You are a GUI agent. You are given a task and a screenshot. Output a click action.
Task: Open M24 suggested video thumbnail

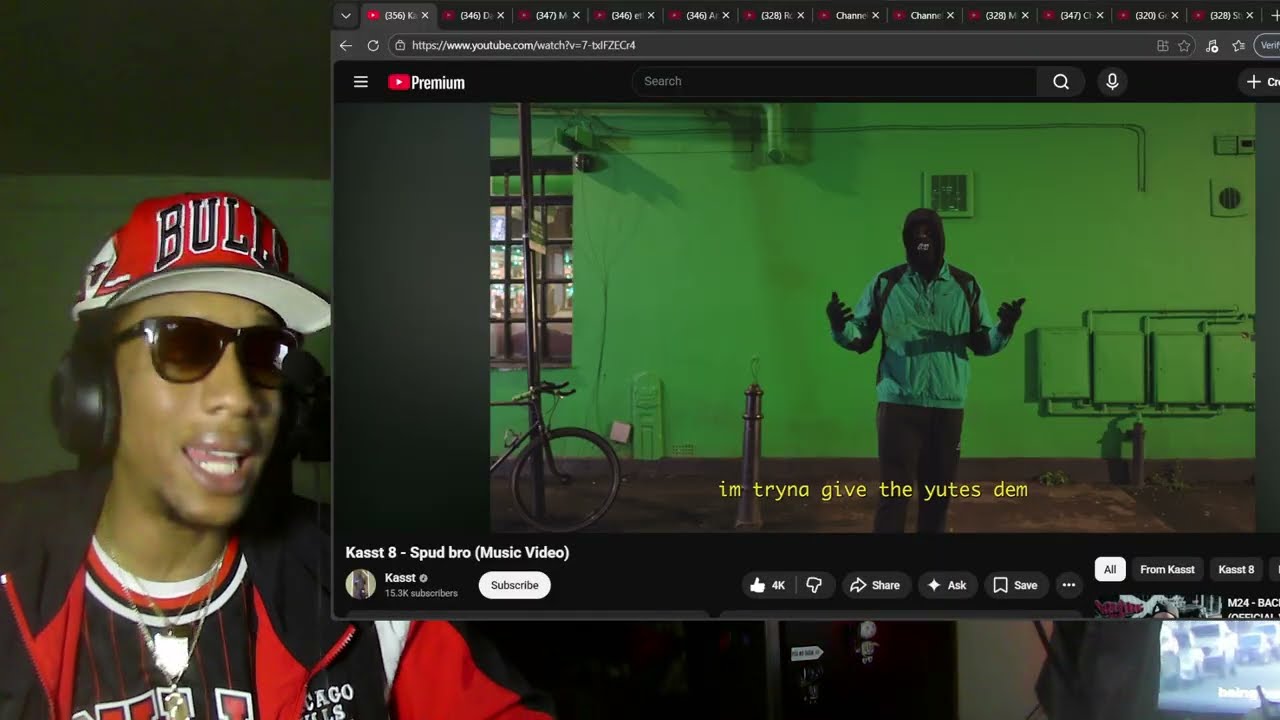1157,607
